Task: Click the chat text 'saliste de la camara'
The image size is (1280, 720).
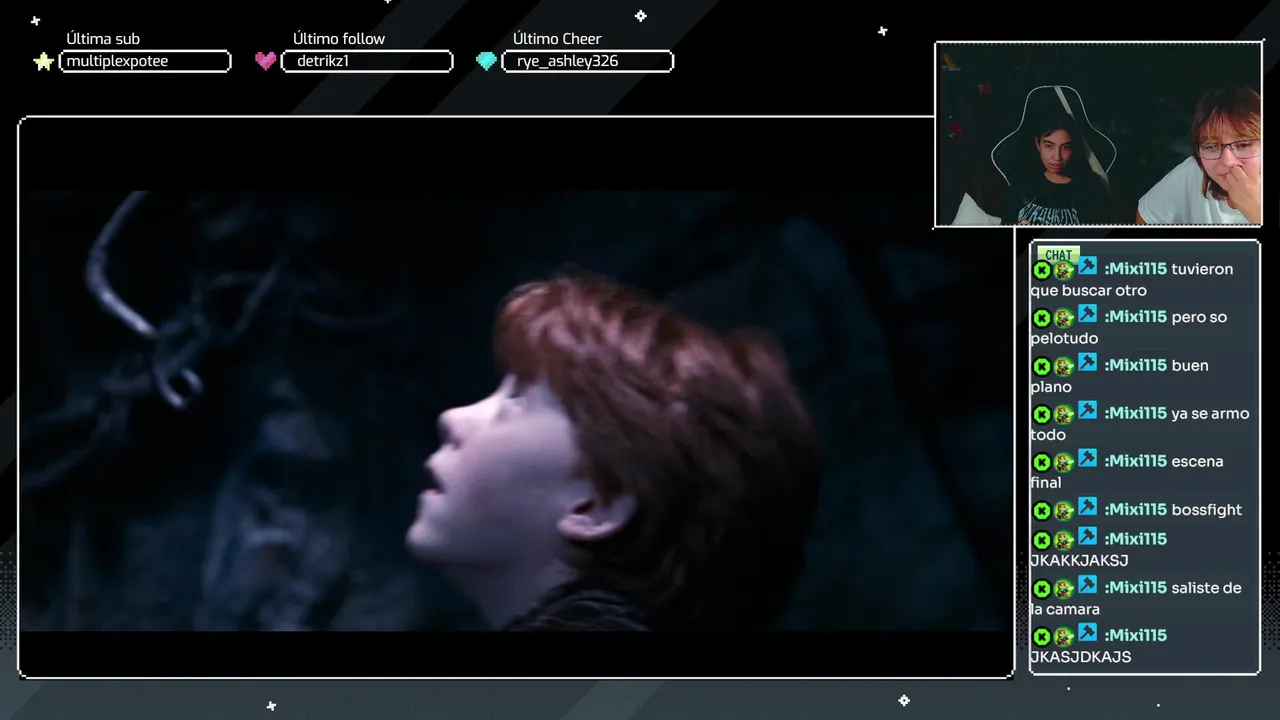Action: point(1136,598)
